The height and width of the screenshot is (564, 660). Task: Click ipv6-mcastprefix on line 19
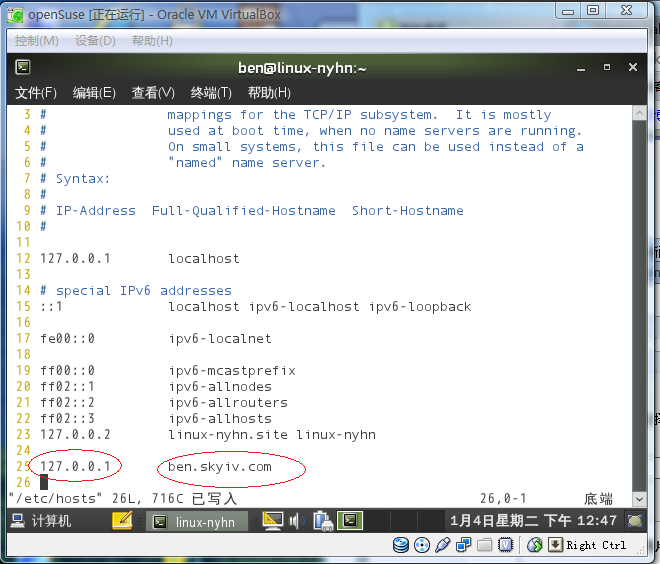tap(232, 371)
